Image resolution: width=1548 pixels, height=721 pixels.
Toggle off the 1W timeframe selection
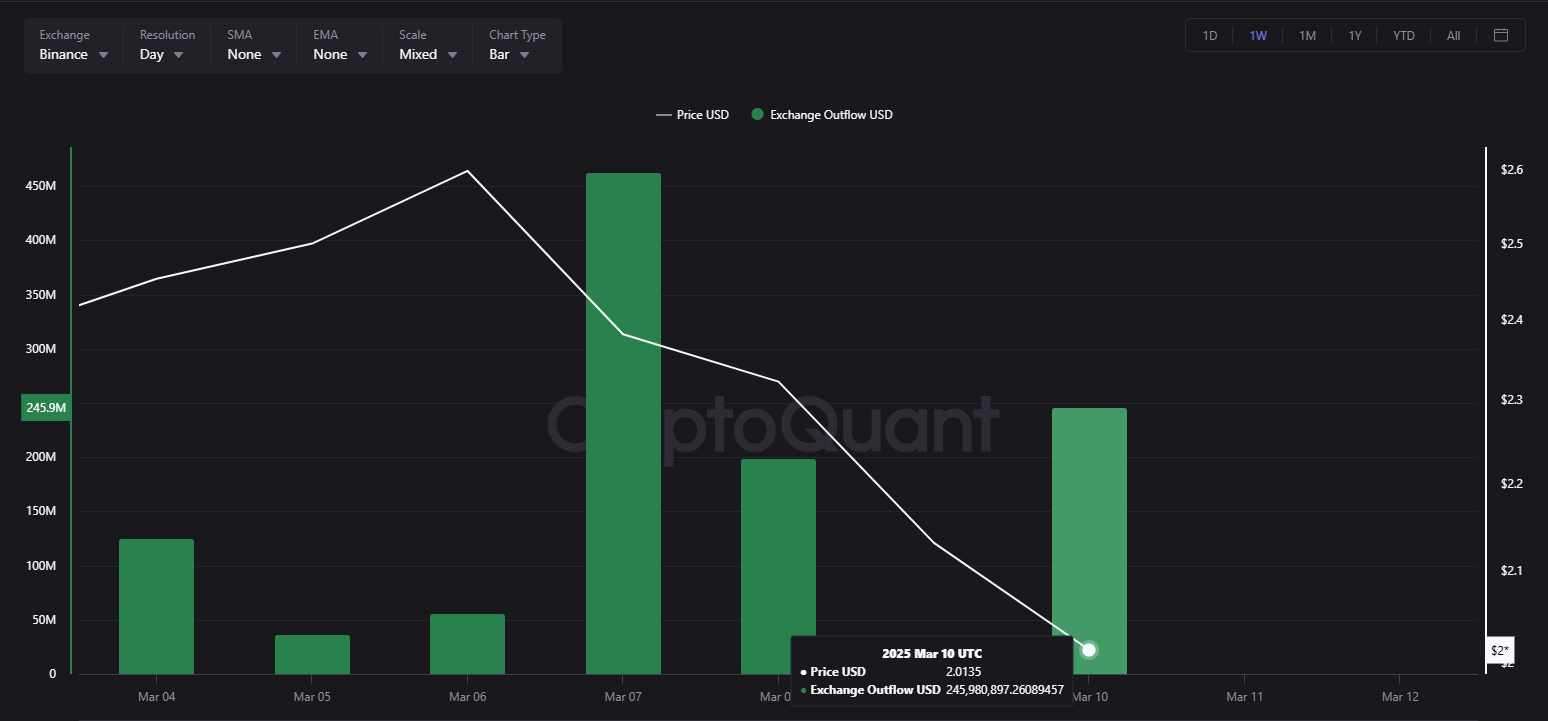tap(1257, 35)
